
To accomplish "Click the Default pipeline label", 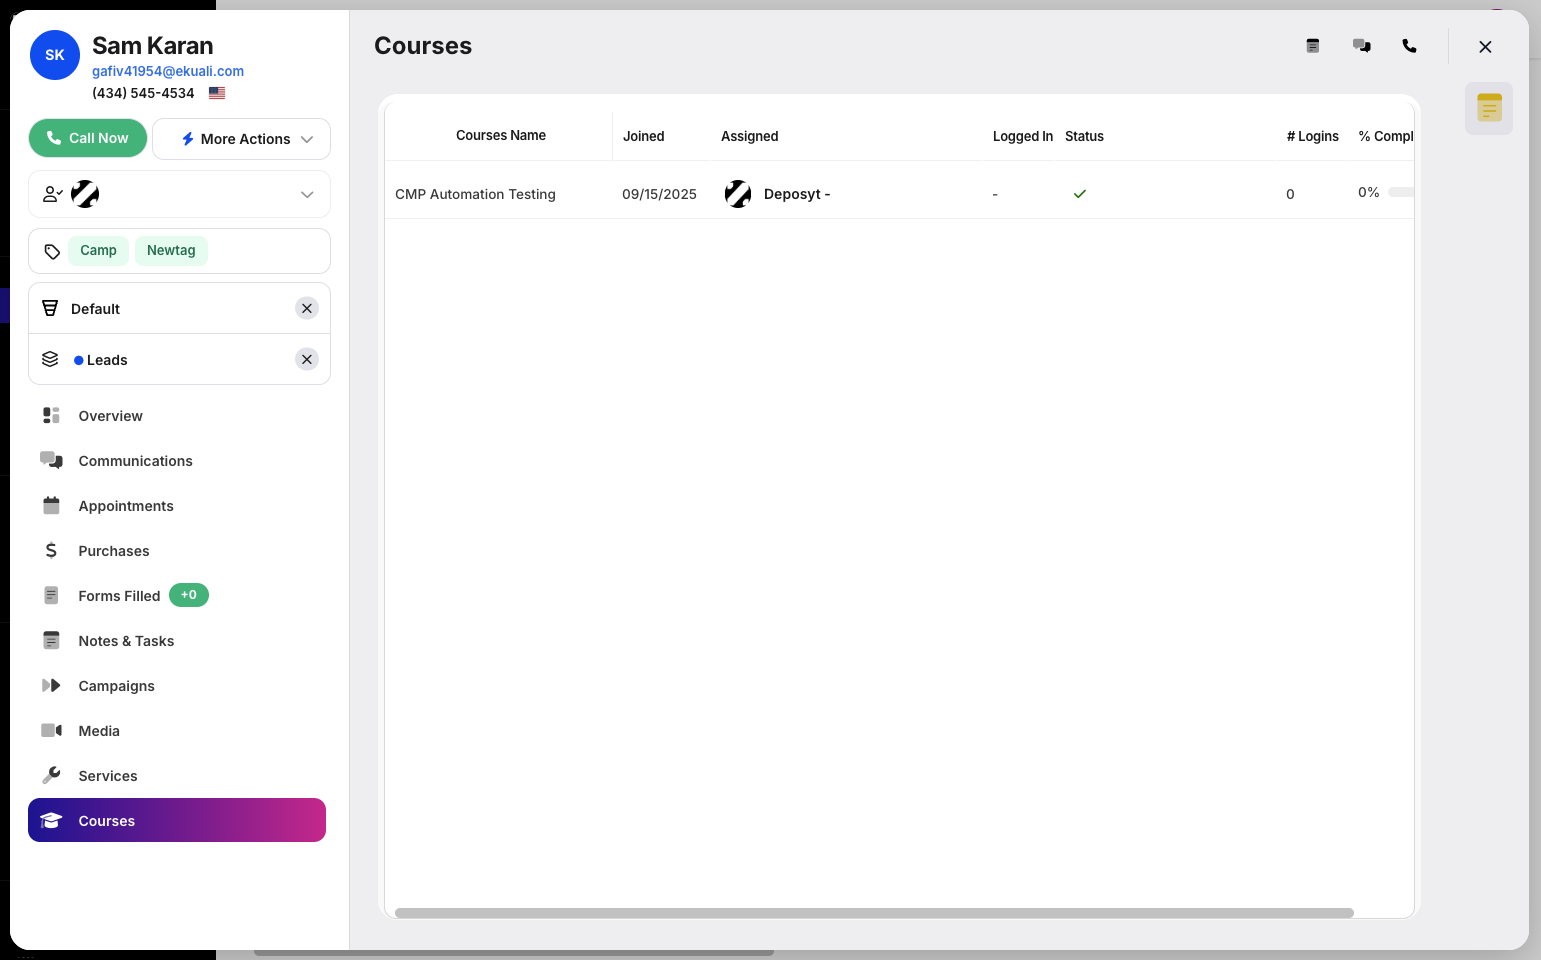I will 95,309.
